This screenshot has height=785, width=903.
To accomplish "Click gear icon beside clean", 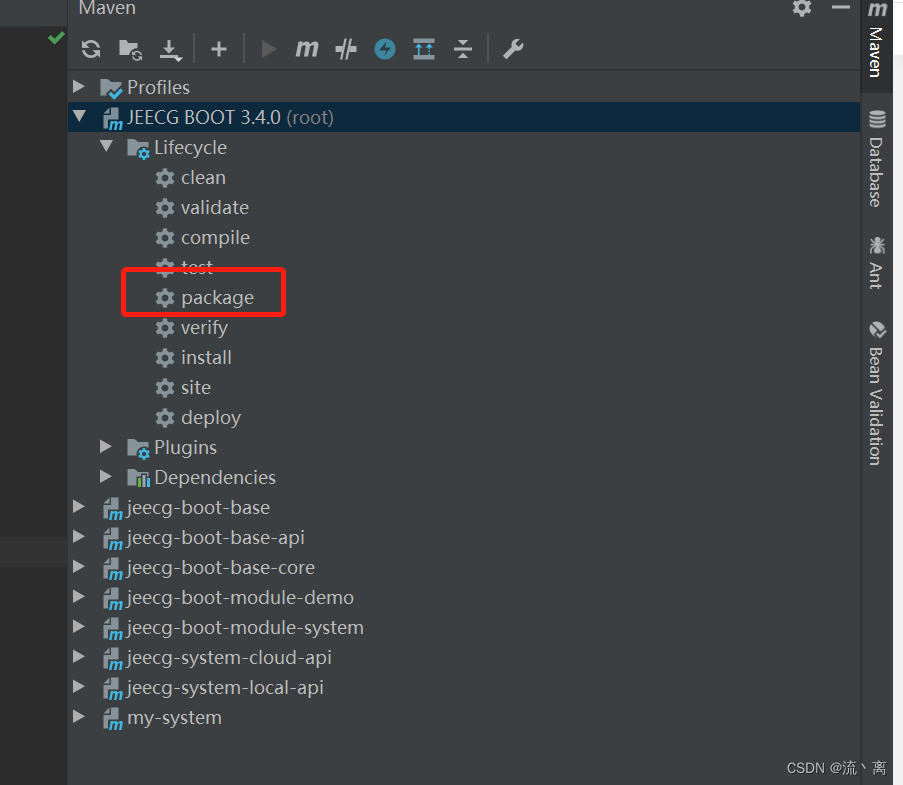I will point(165,178).
